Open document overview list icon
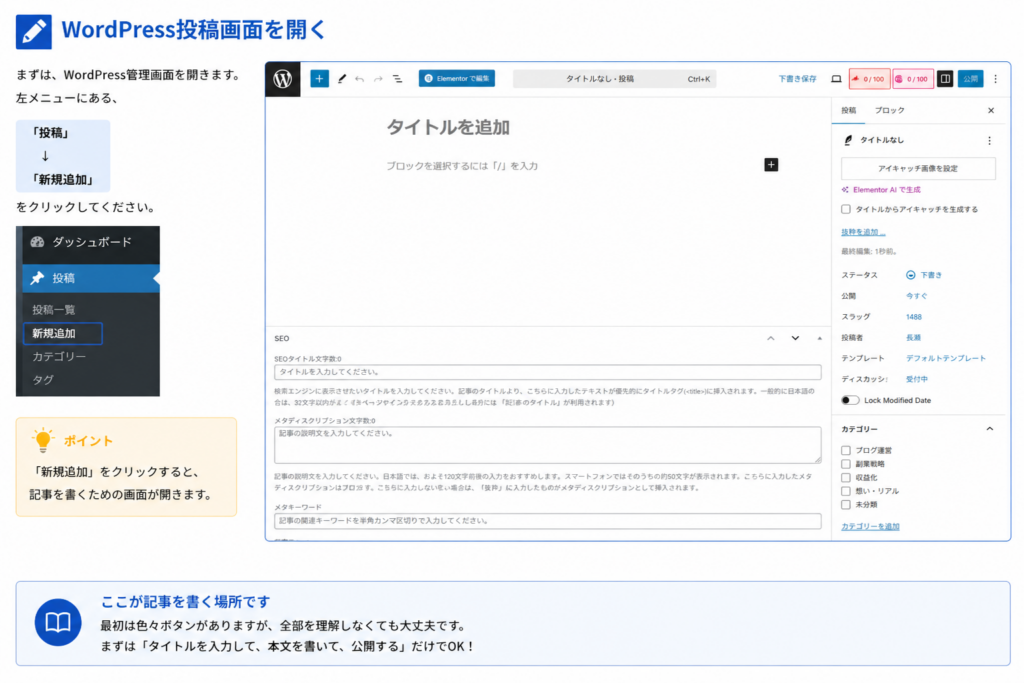Screen dimensions: 1024x683 (397, 79)
